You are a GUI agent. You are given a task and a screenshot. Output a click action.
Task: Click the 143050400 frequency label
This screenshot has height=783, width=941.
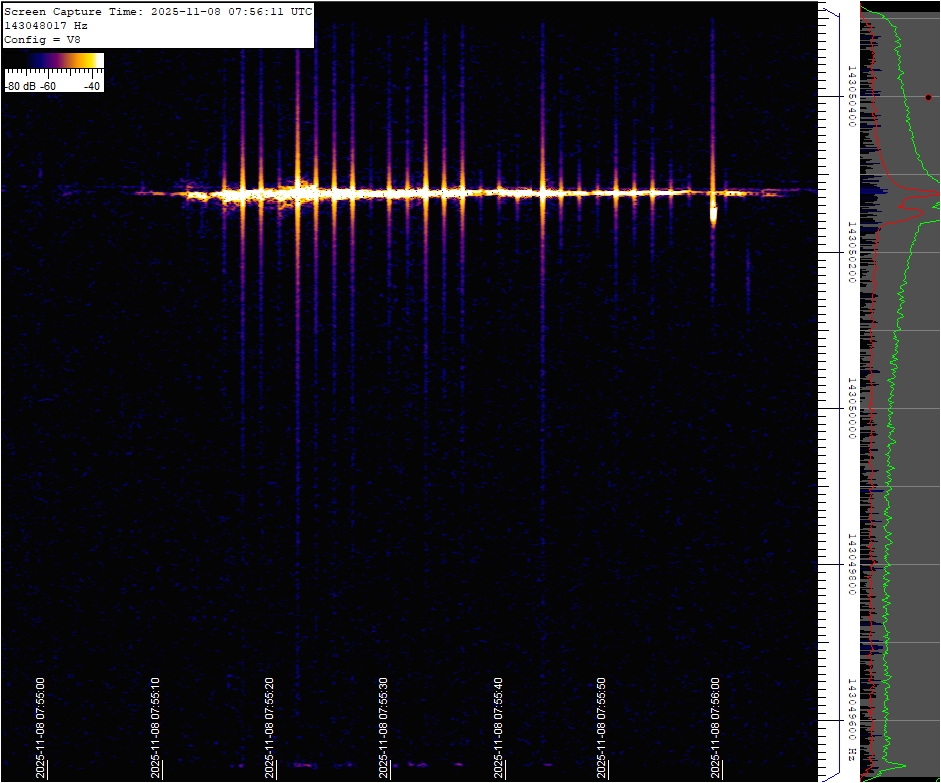850,96
